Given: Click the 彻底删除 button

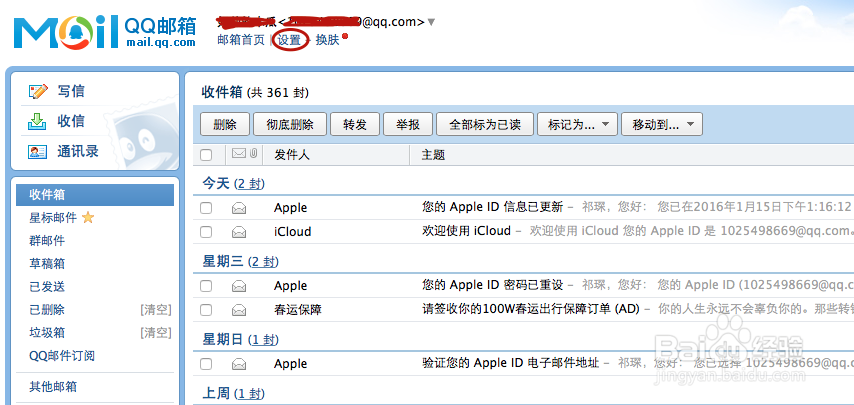Looking at the screenshot, I should point(290,124).
